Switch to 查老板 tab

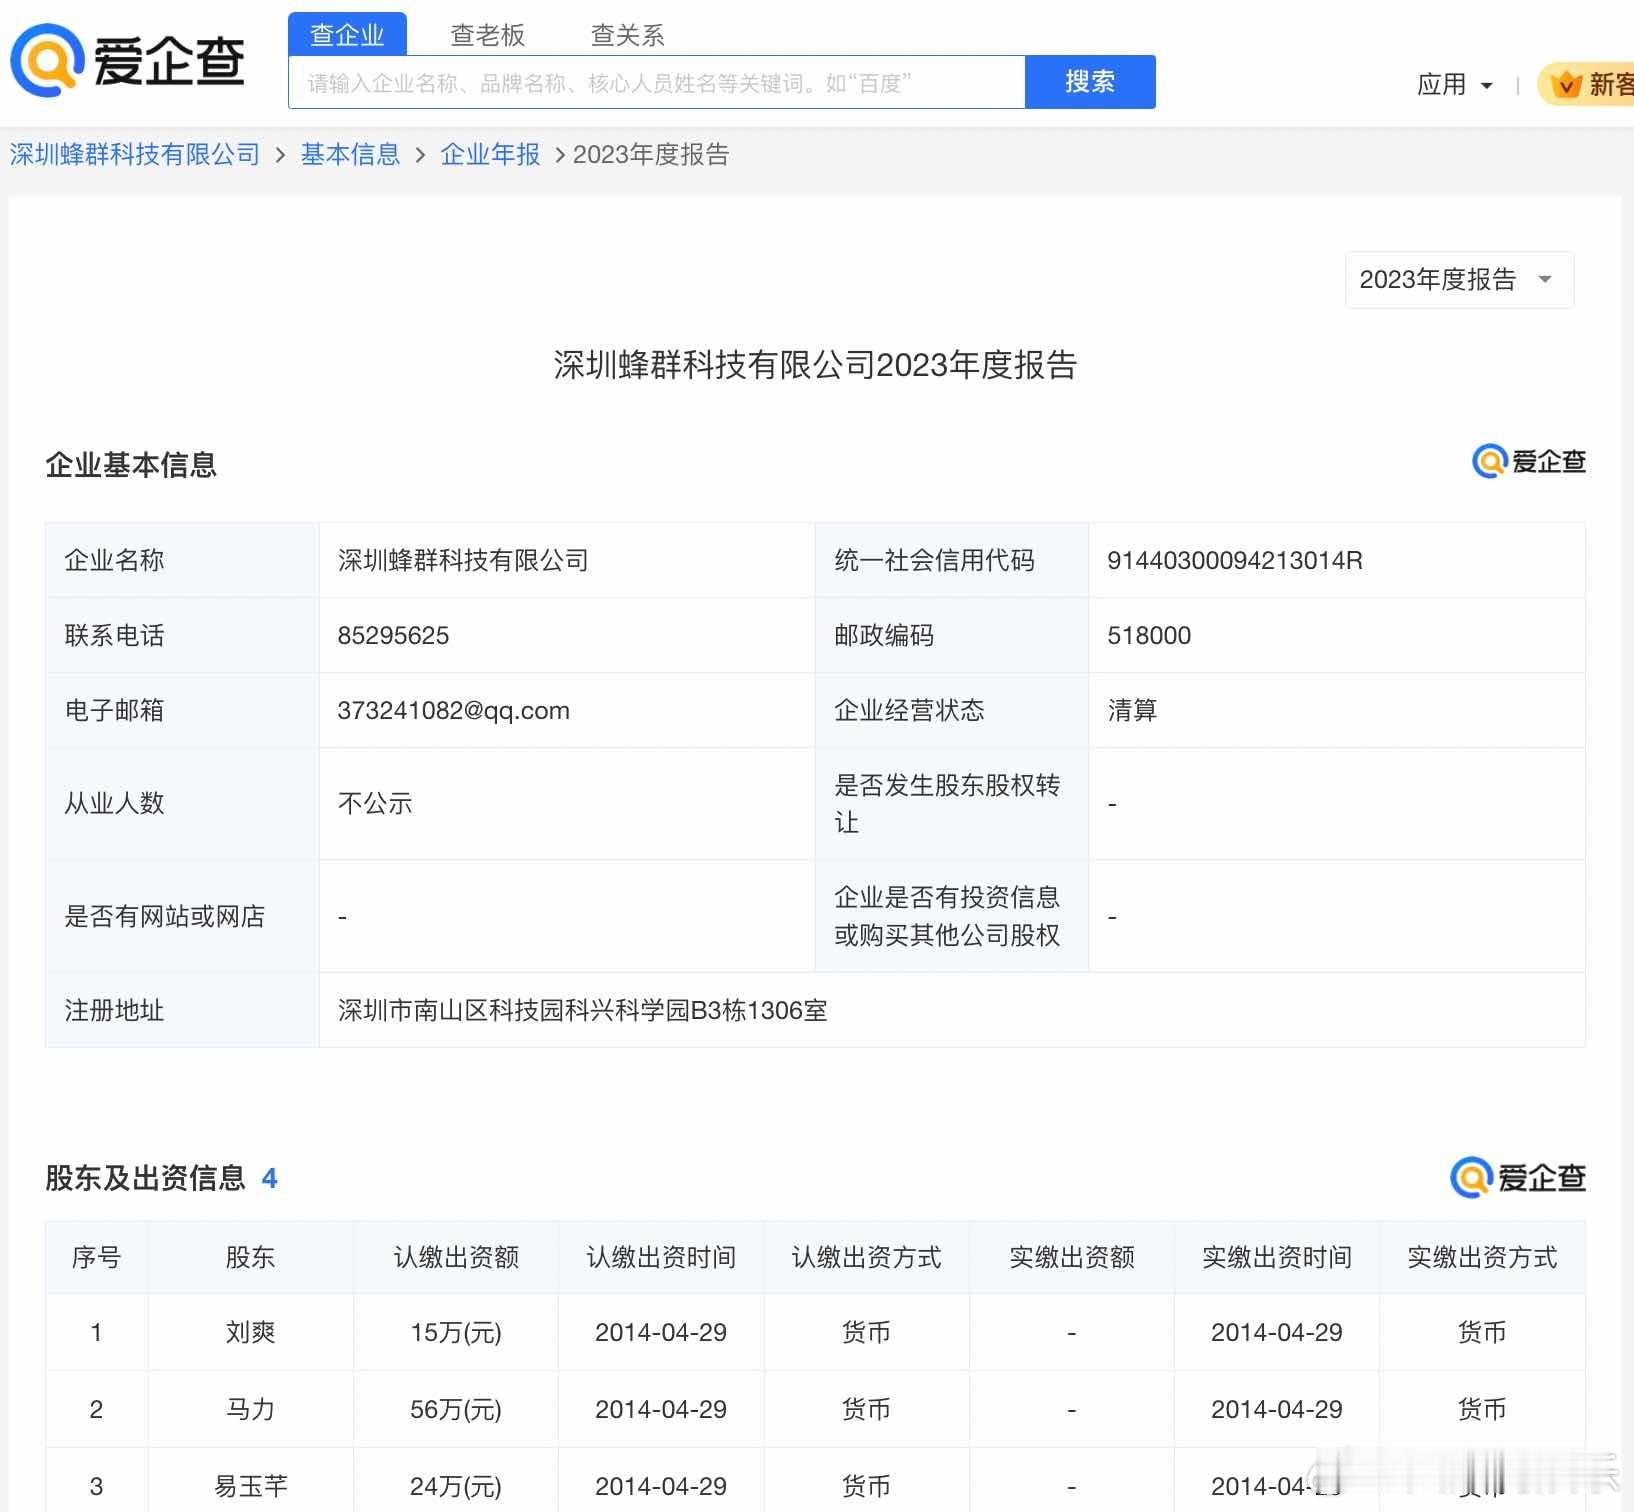(487, 35)
